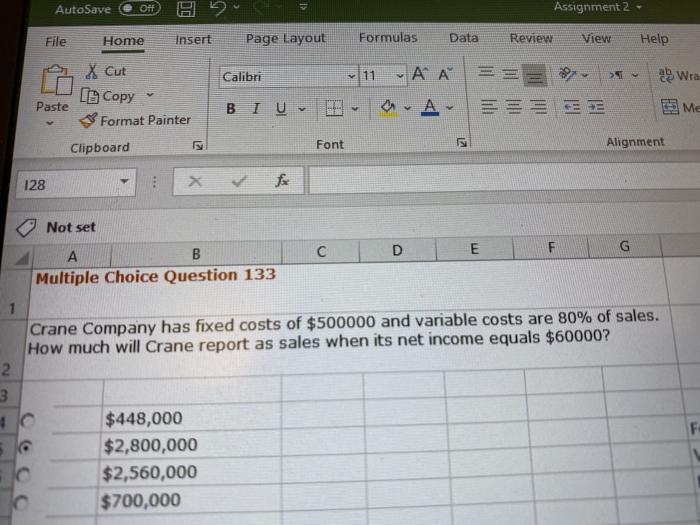
Task: Click the Enter checkmark formula button
Action: 239,181
